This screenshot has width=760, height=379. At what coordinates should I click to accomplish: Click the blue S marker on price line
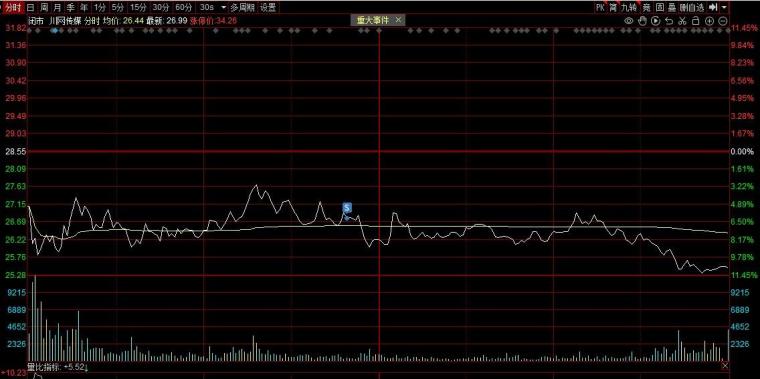pyautogui.click(x=347, y=208)
